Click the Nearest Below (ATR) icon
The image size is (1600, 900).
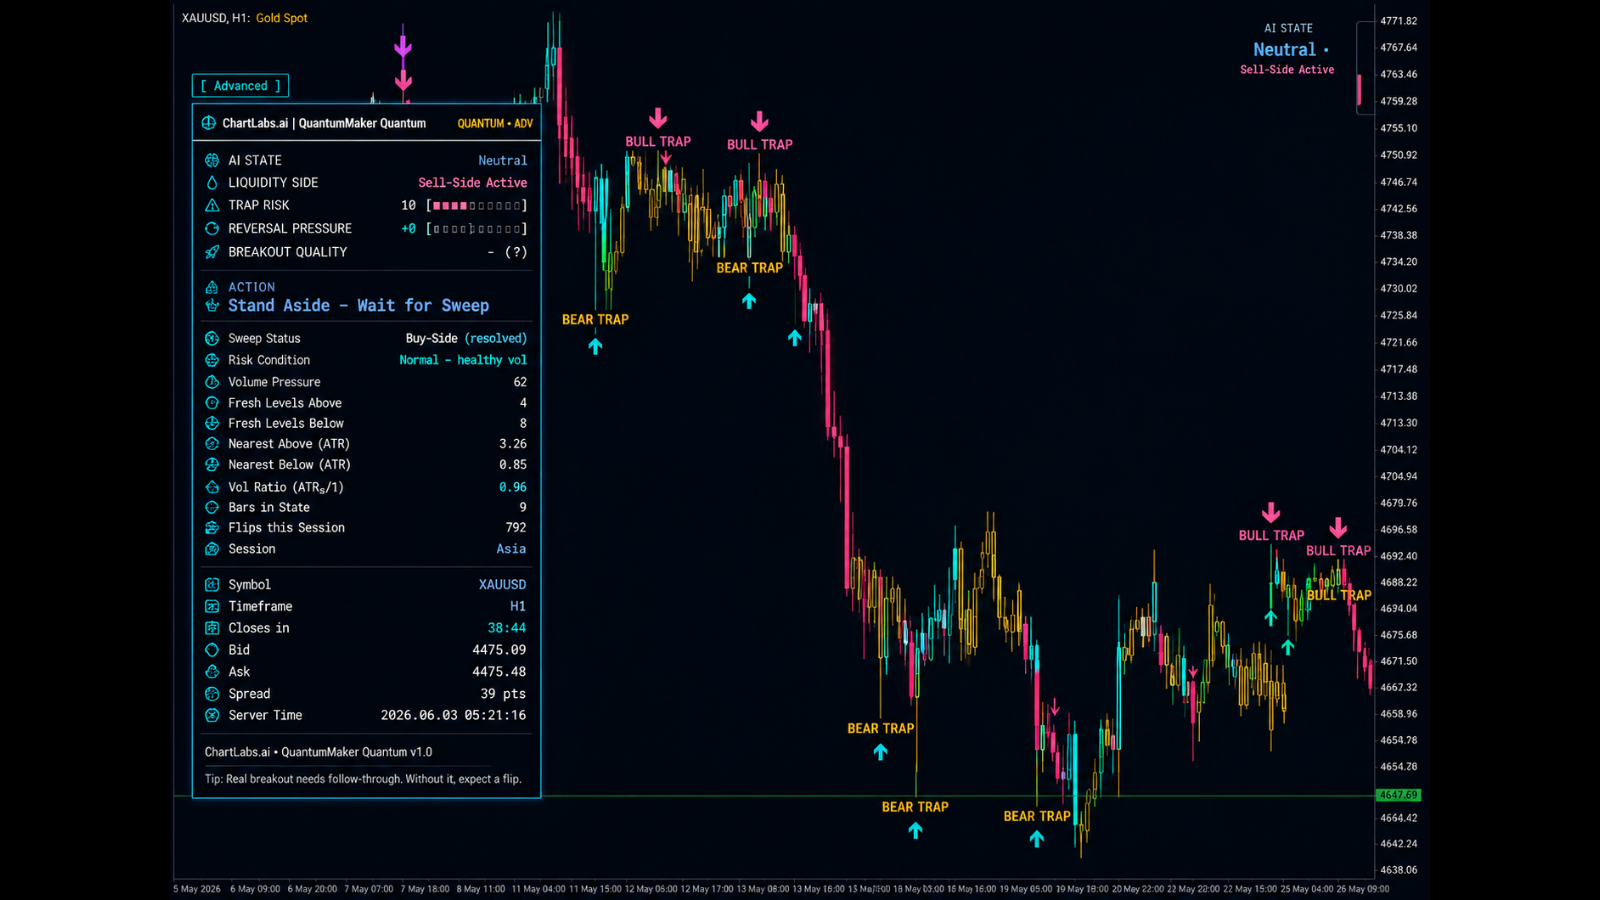212,465
